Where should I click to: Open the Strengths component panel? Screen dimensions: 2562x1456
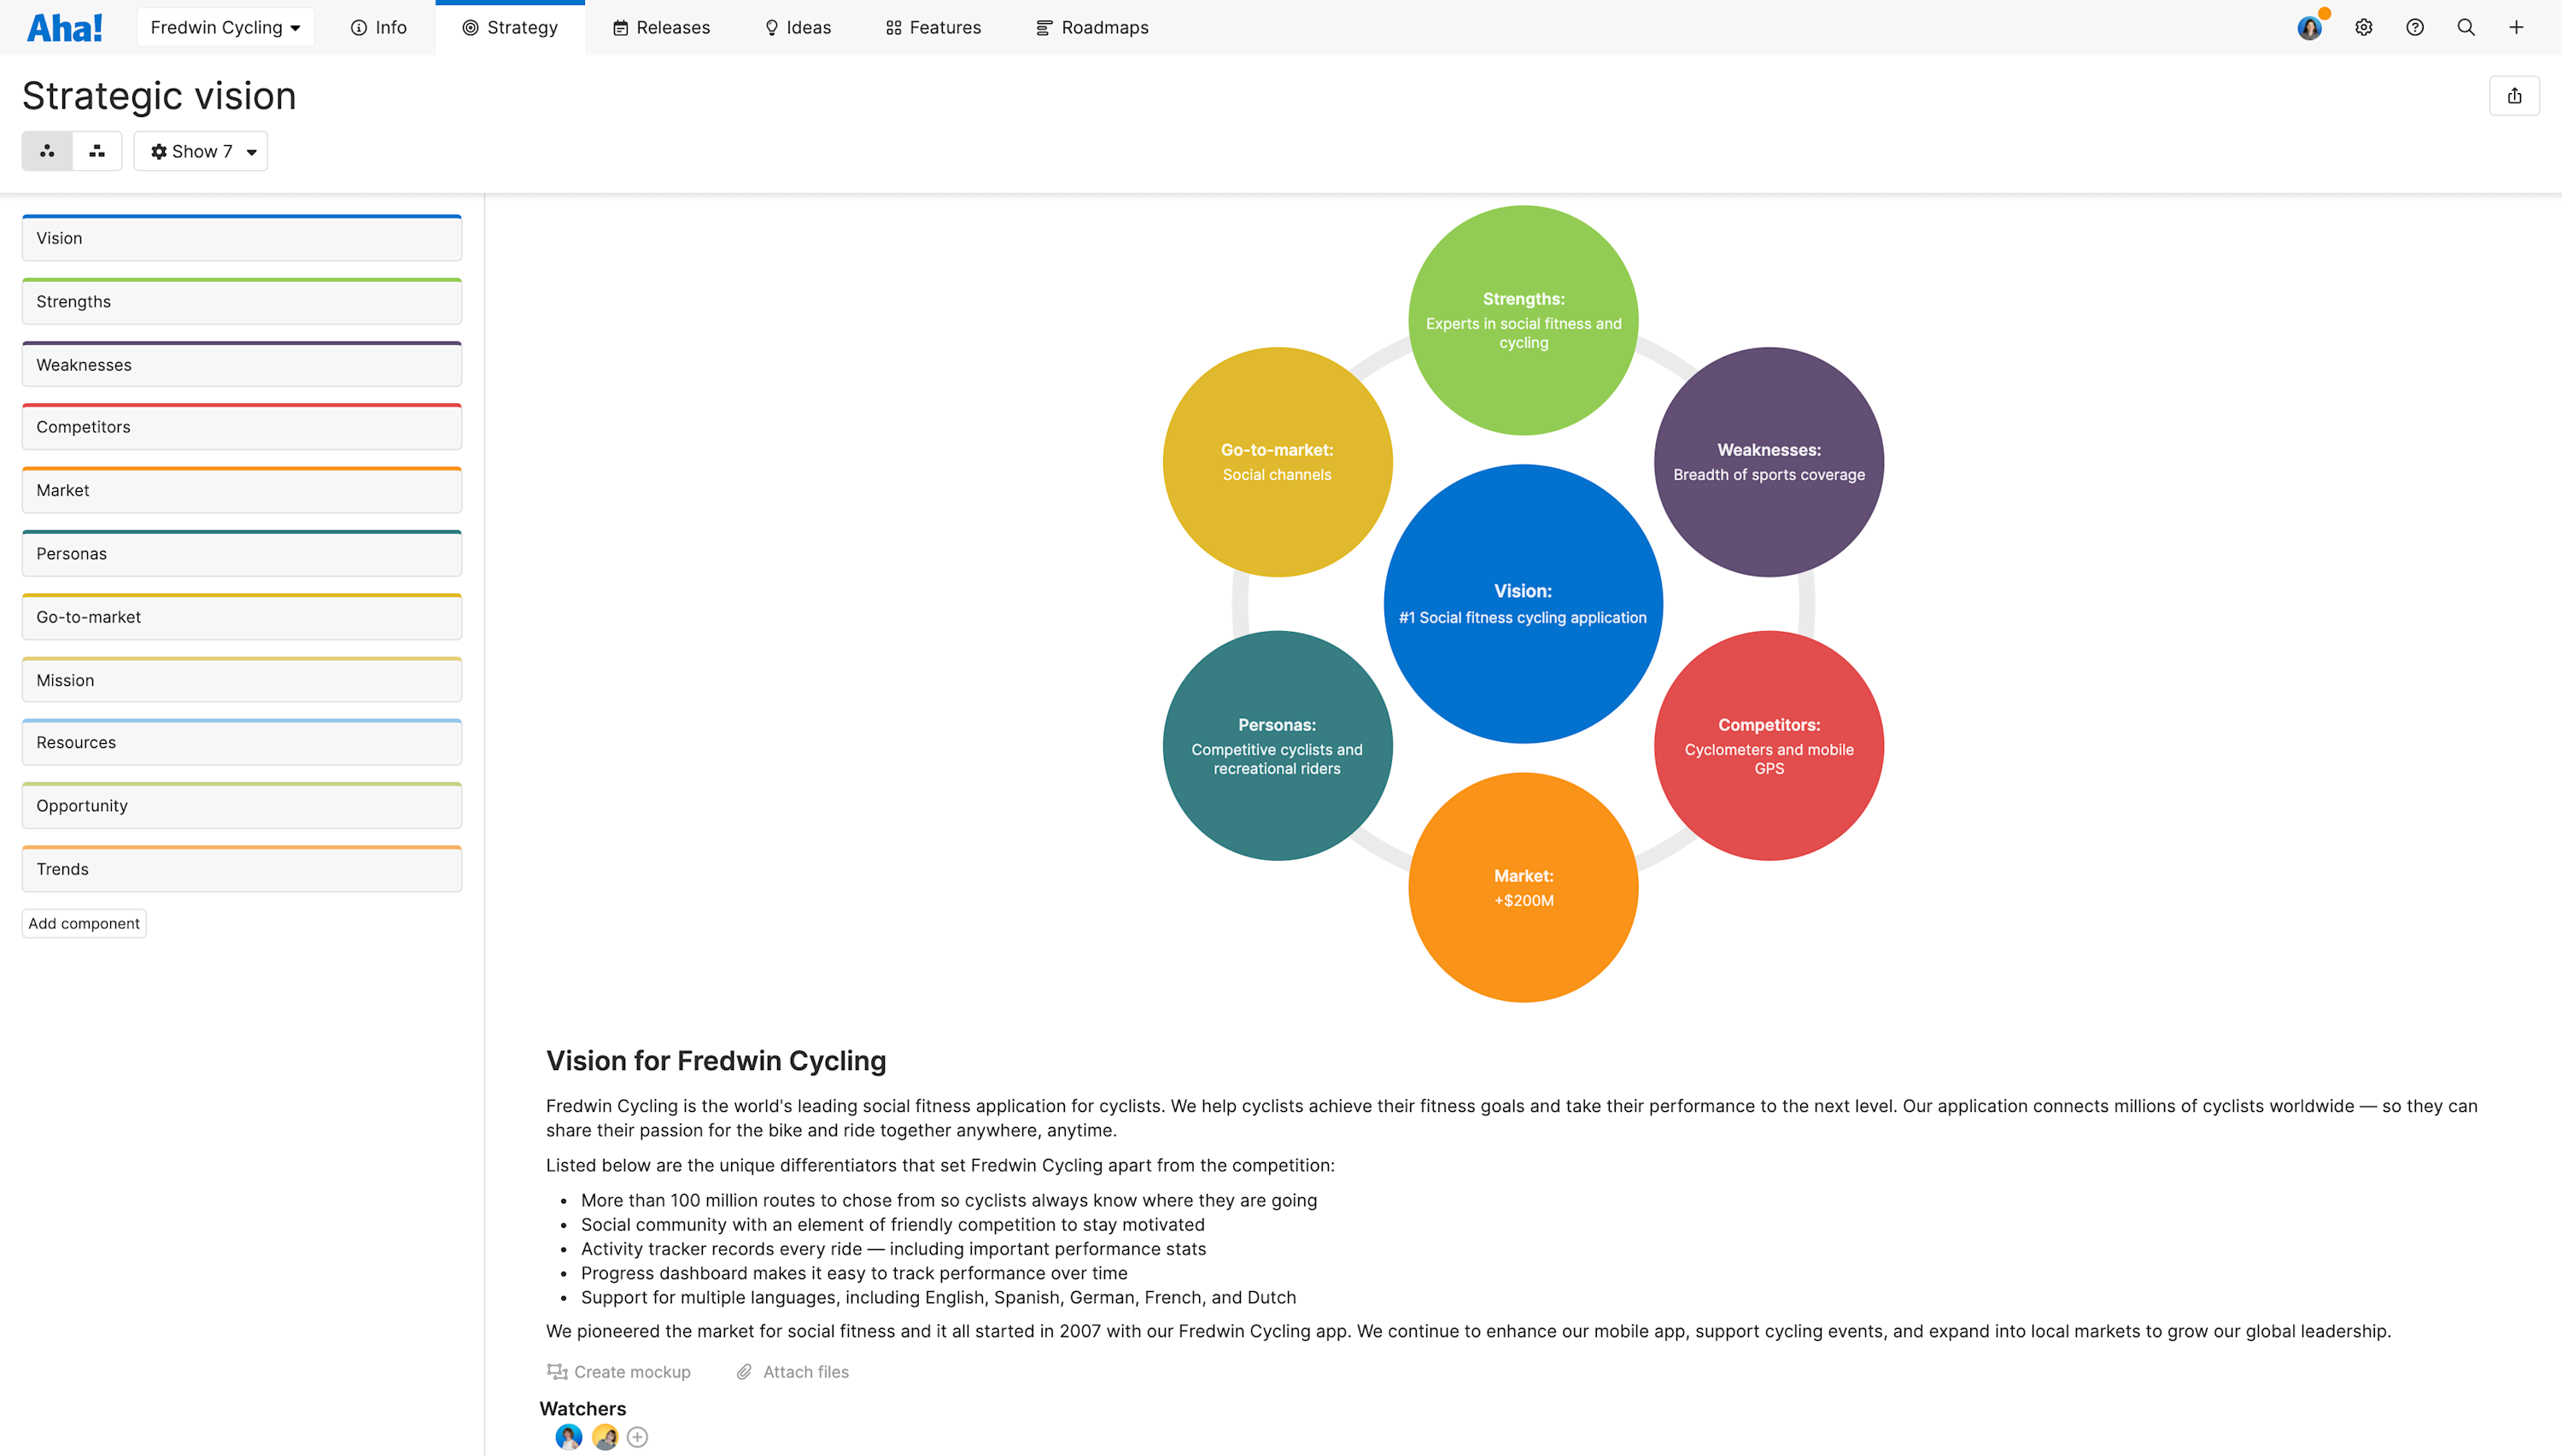coord(241,301)
